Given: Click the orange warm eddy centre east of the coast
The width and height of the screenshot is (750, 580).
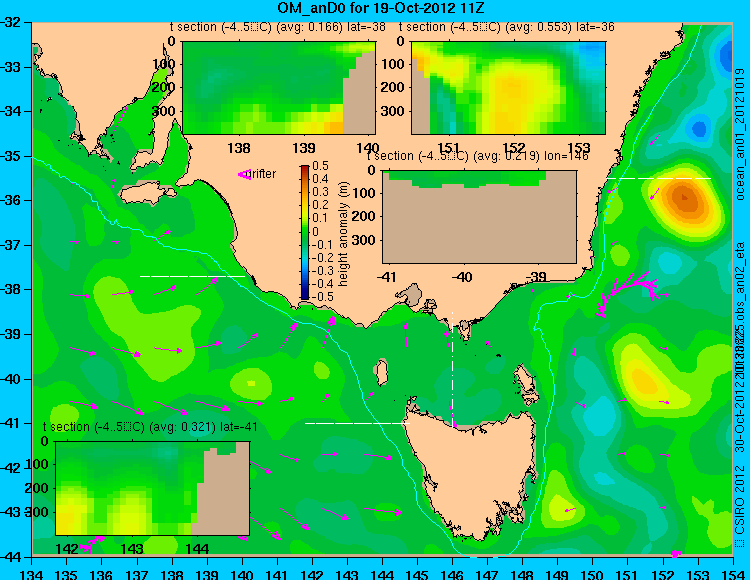Looking at the screenshot, I should click(685, 197).
